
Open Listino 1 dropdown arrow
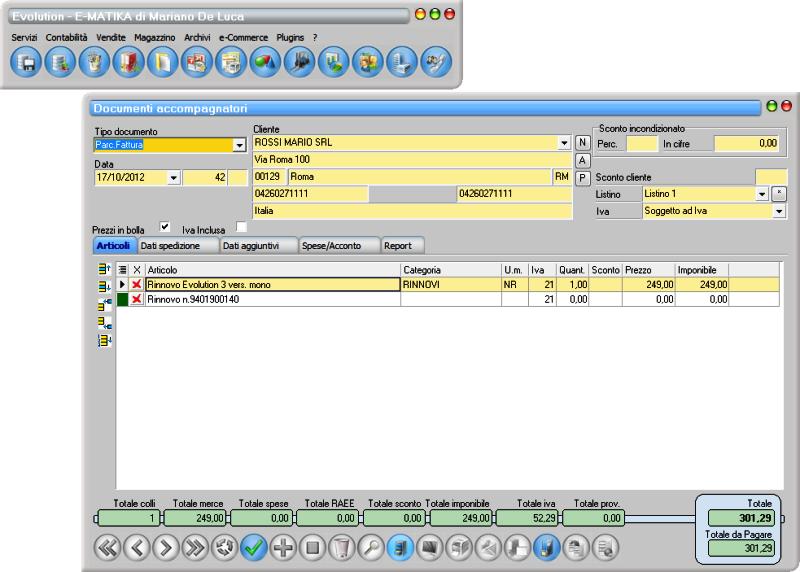click(762, 194)
